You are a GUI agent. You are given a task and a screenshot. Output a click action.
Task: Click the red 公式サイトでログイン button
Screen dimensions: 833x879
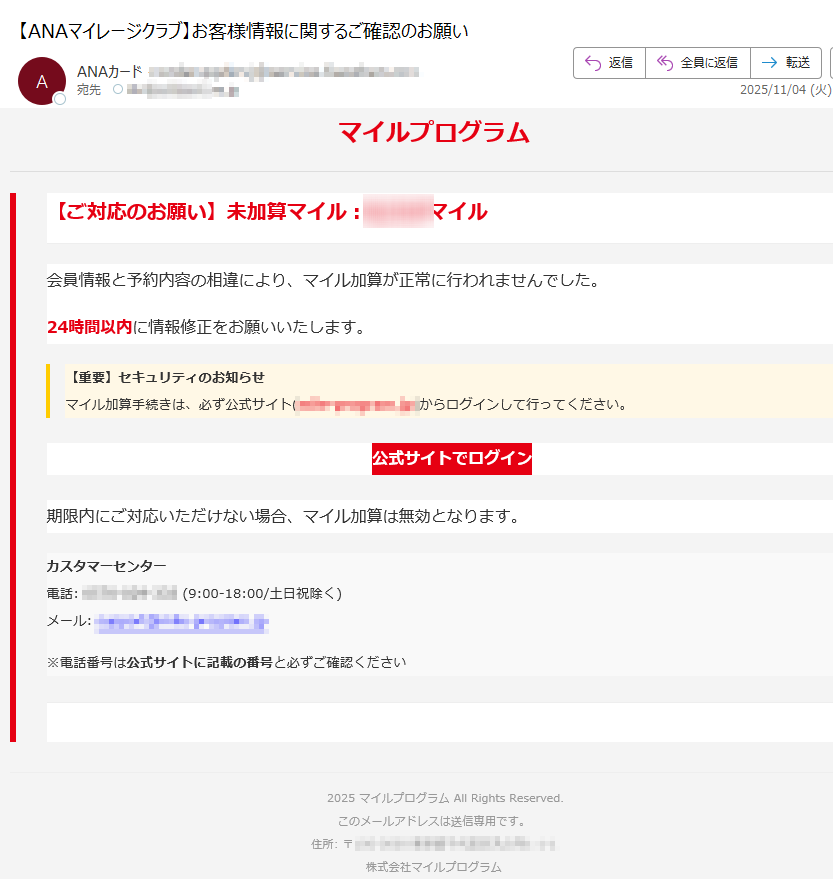tap(451, 458)
